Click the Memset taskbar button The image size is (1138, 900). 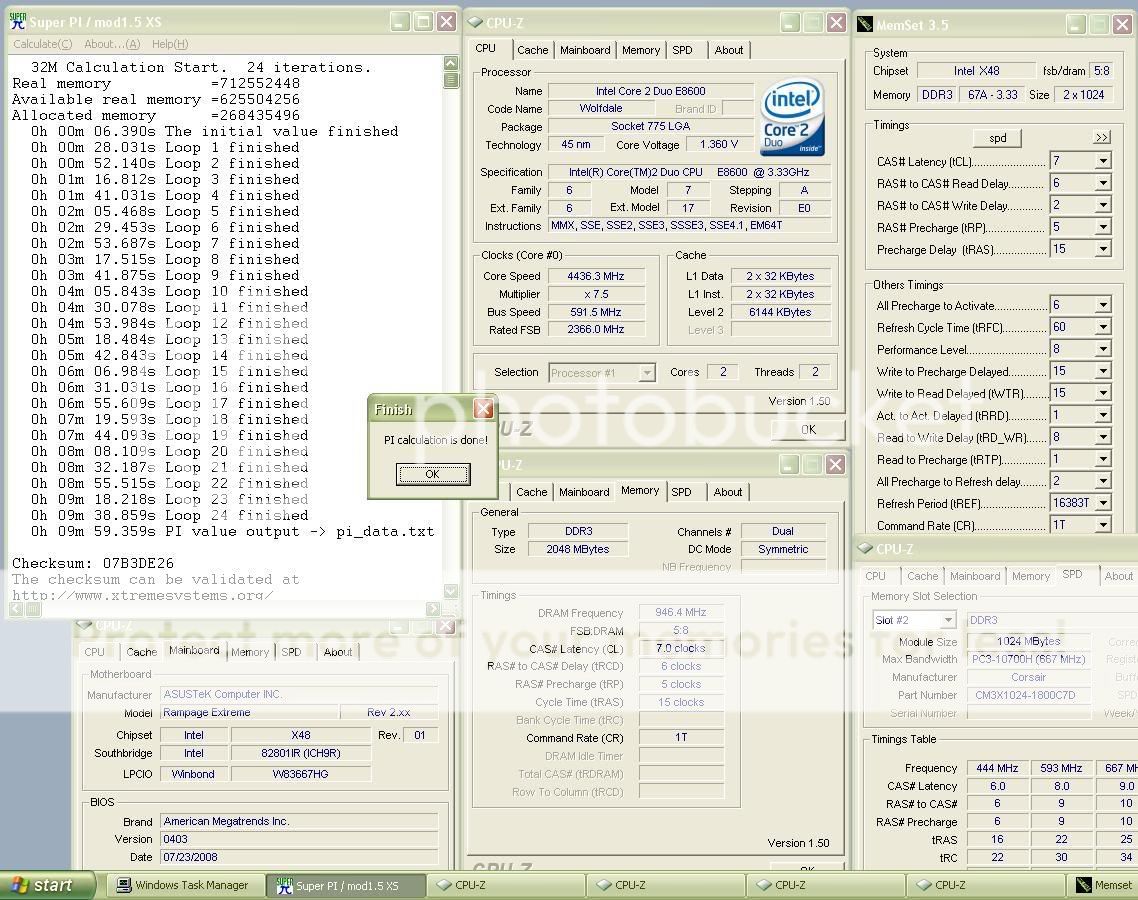point(1104,885)
